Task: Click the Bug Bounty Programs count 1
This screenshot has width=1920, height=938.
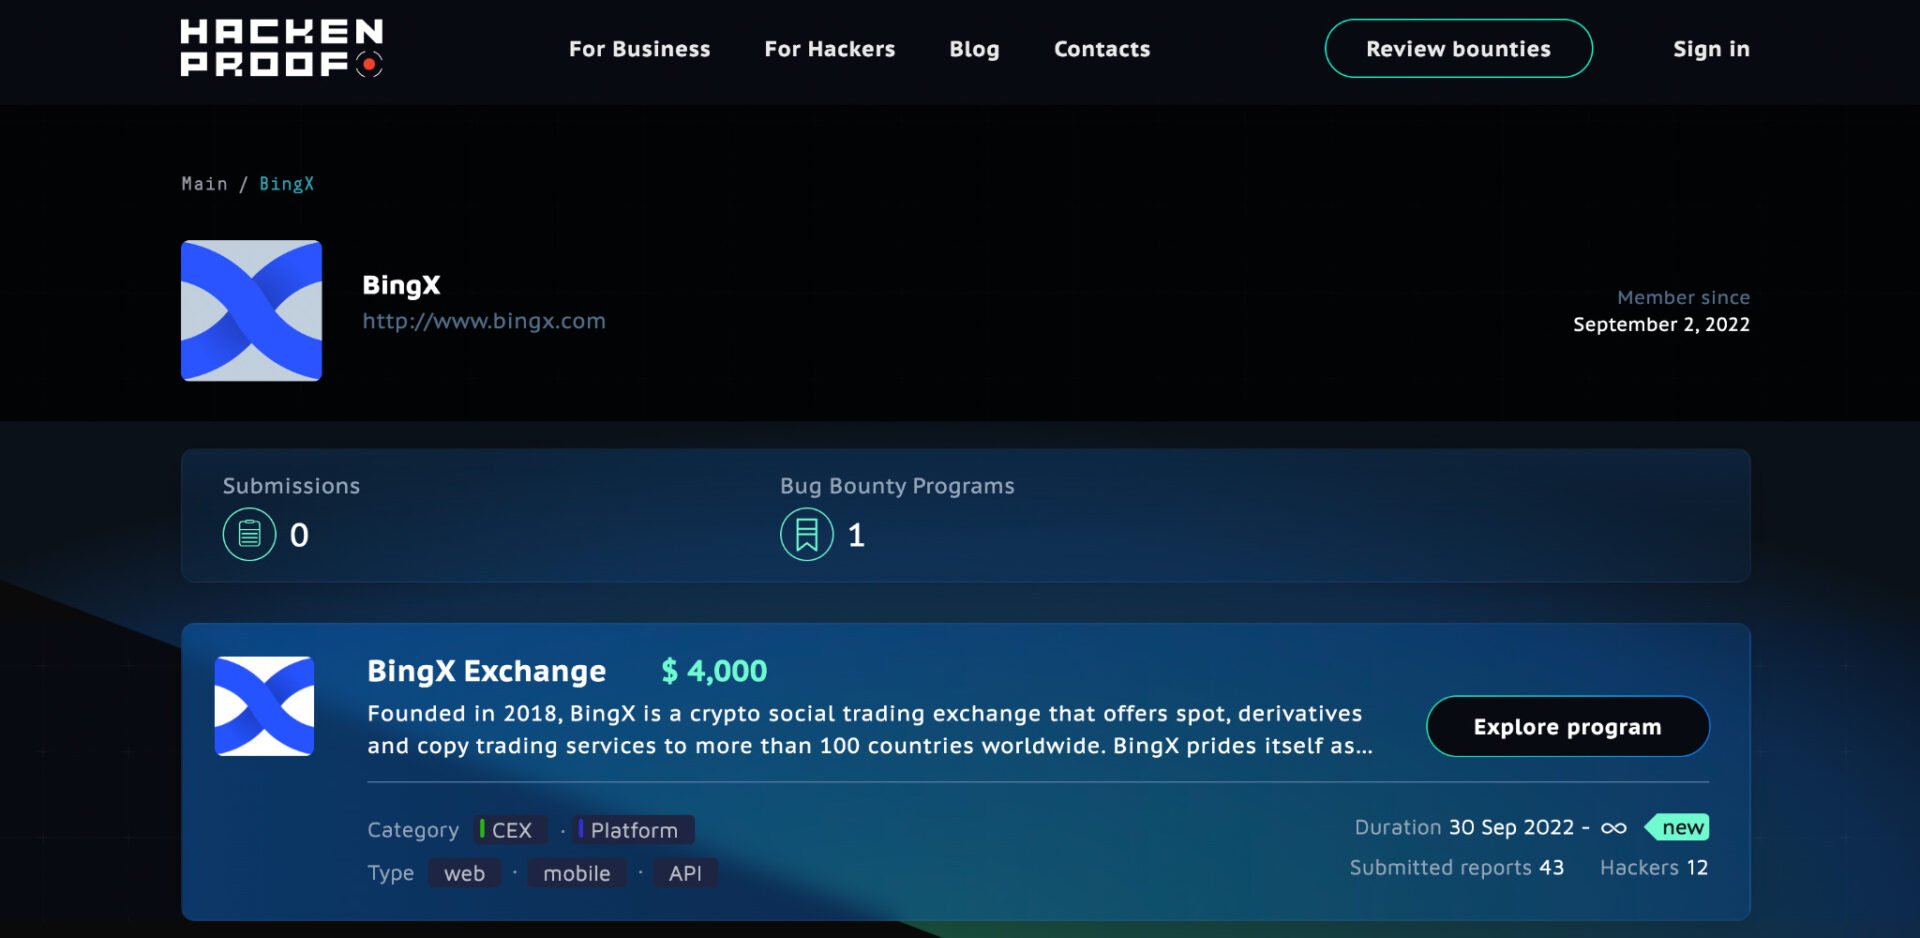Action: pos(856,535)
